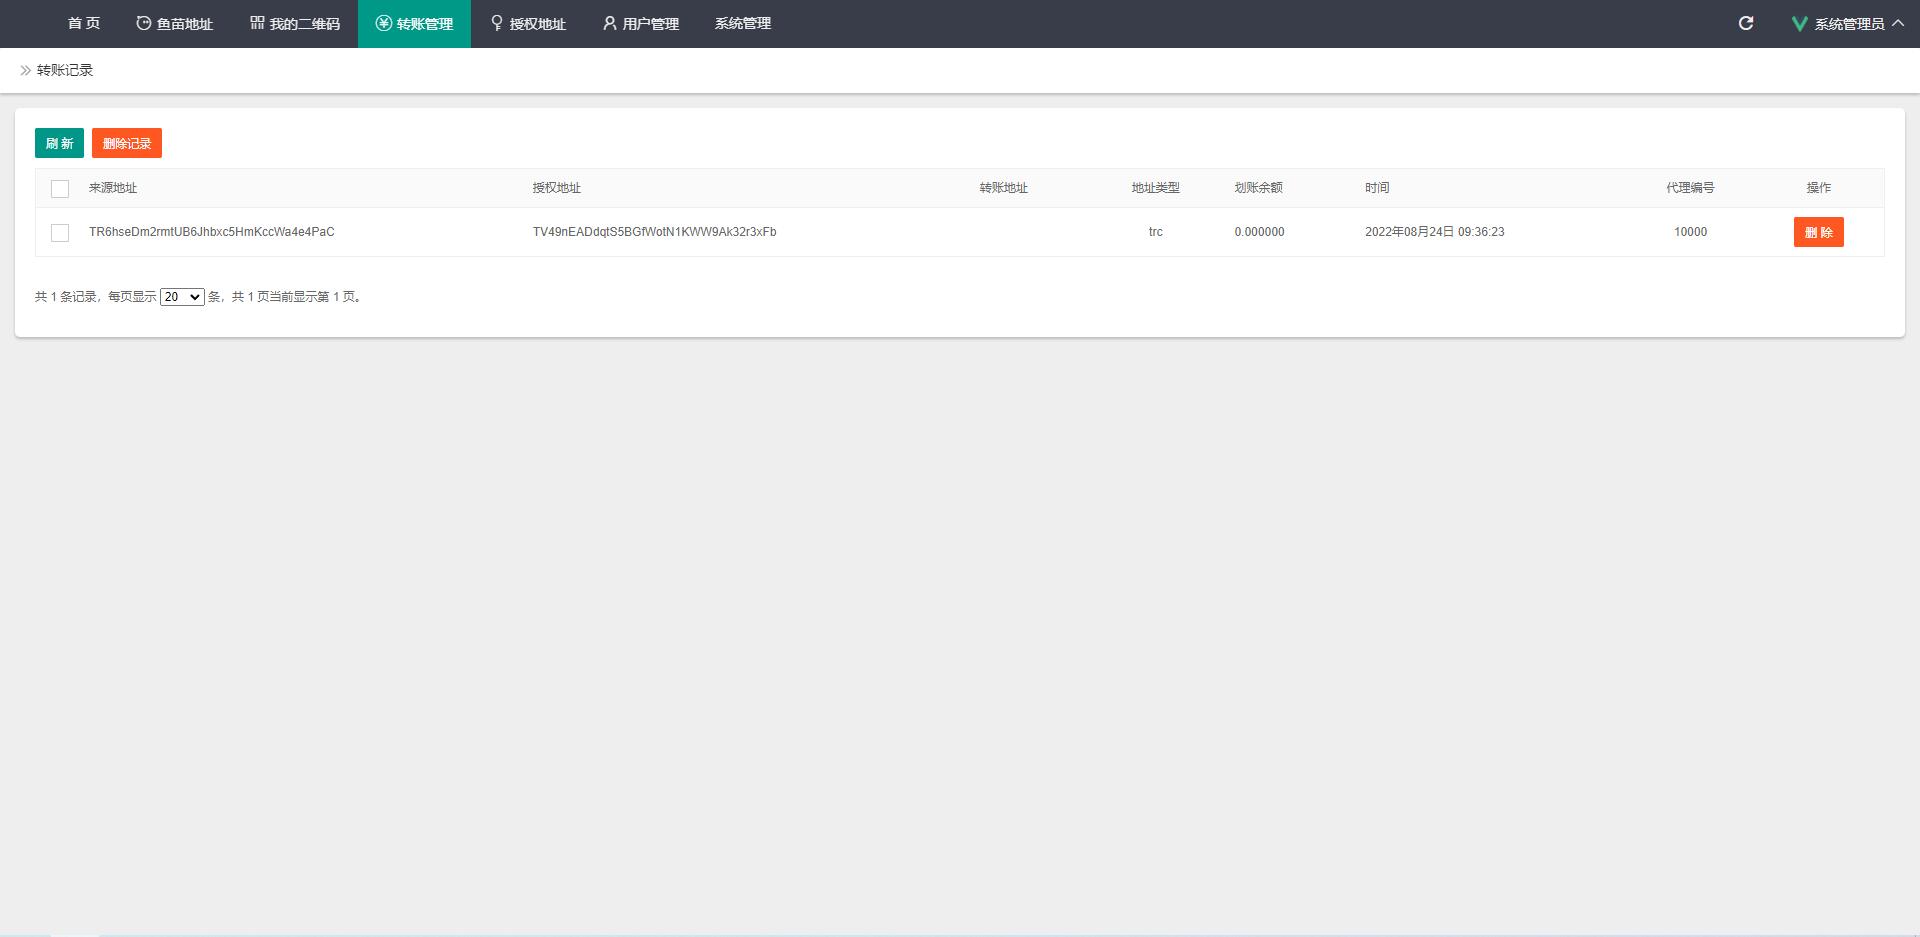Click the double chevron icon before 转账记录

point(25,70)
